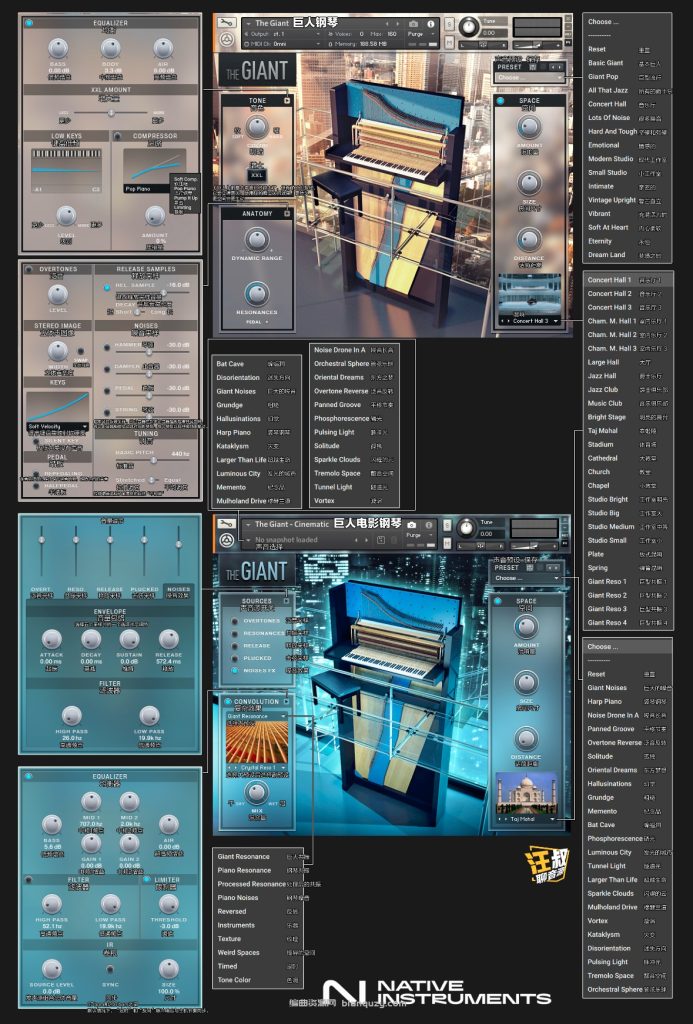Mute the Cinematic instrument with M button

[x=447, y=541]
